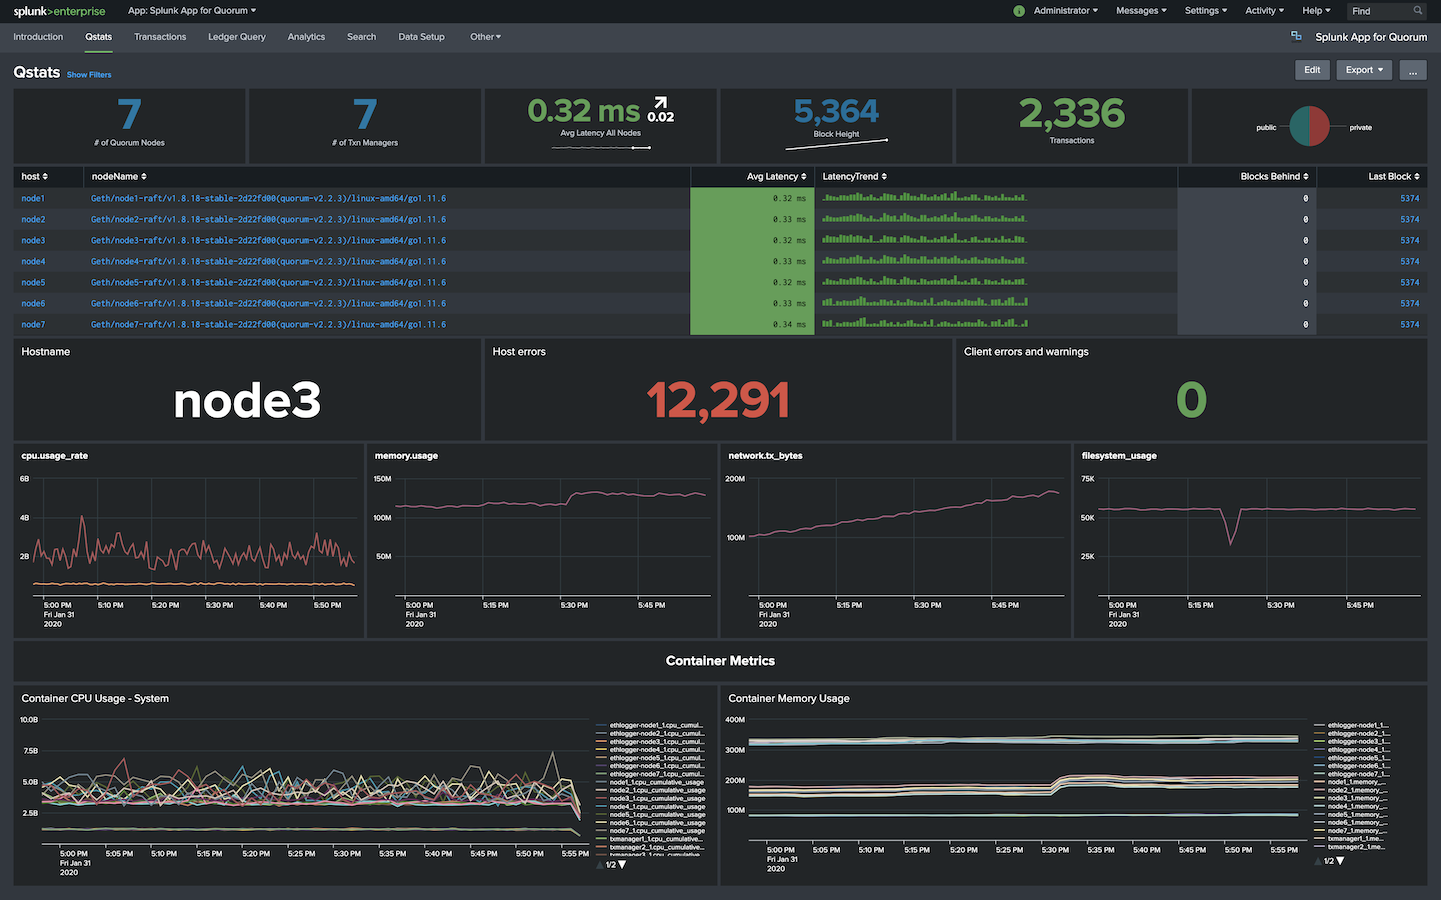
Task: Toggle node3_1.cpu_cumulative_usage series in legend
Action: point(656,799)
